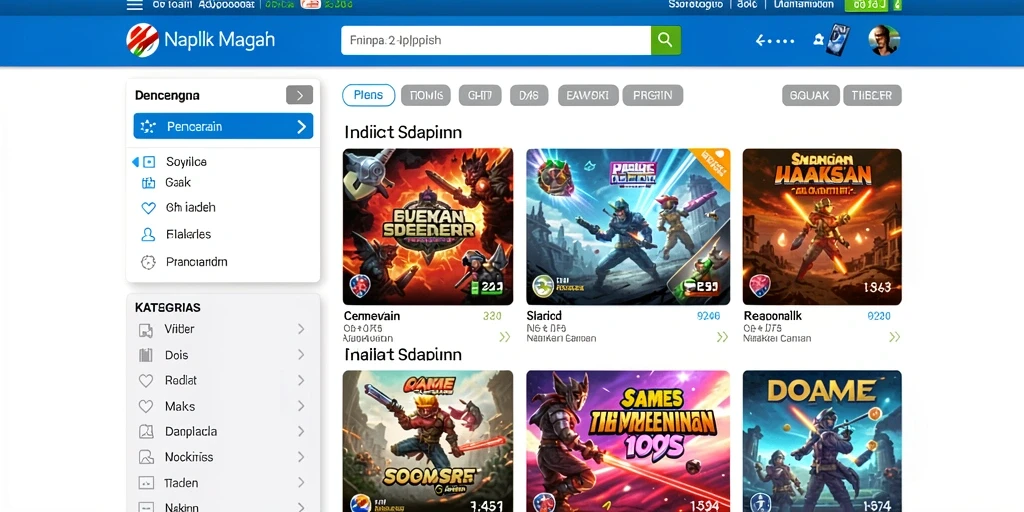Open the Cemevain game thumbnail
The height and width of the screenshot is (512, 1024).
(428, 227)
